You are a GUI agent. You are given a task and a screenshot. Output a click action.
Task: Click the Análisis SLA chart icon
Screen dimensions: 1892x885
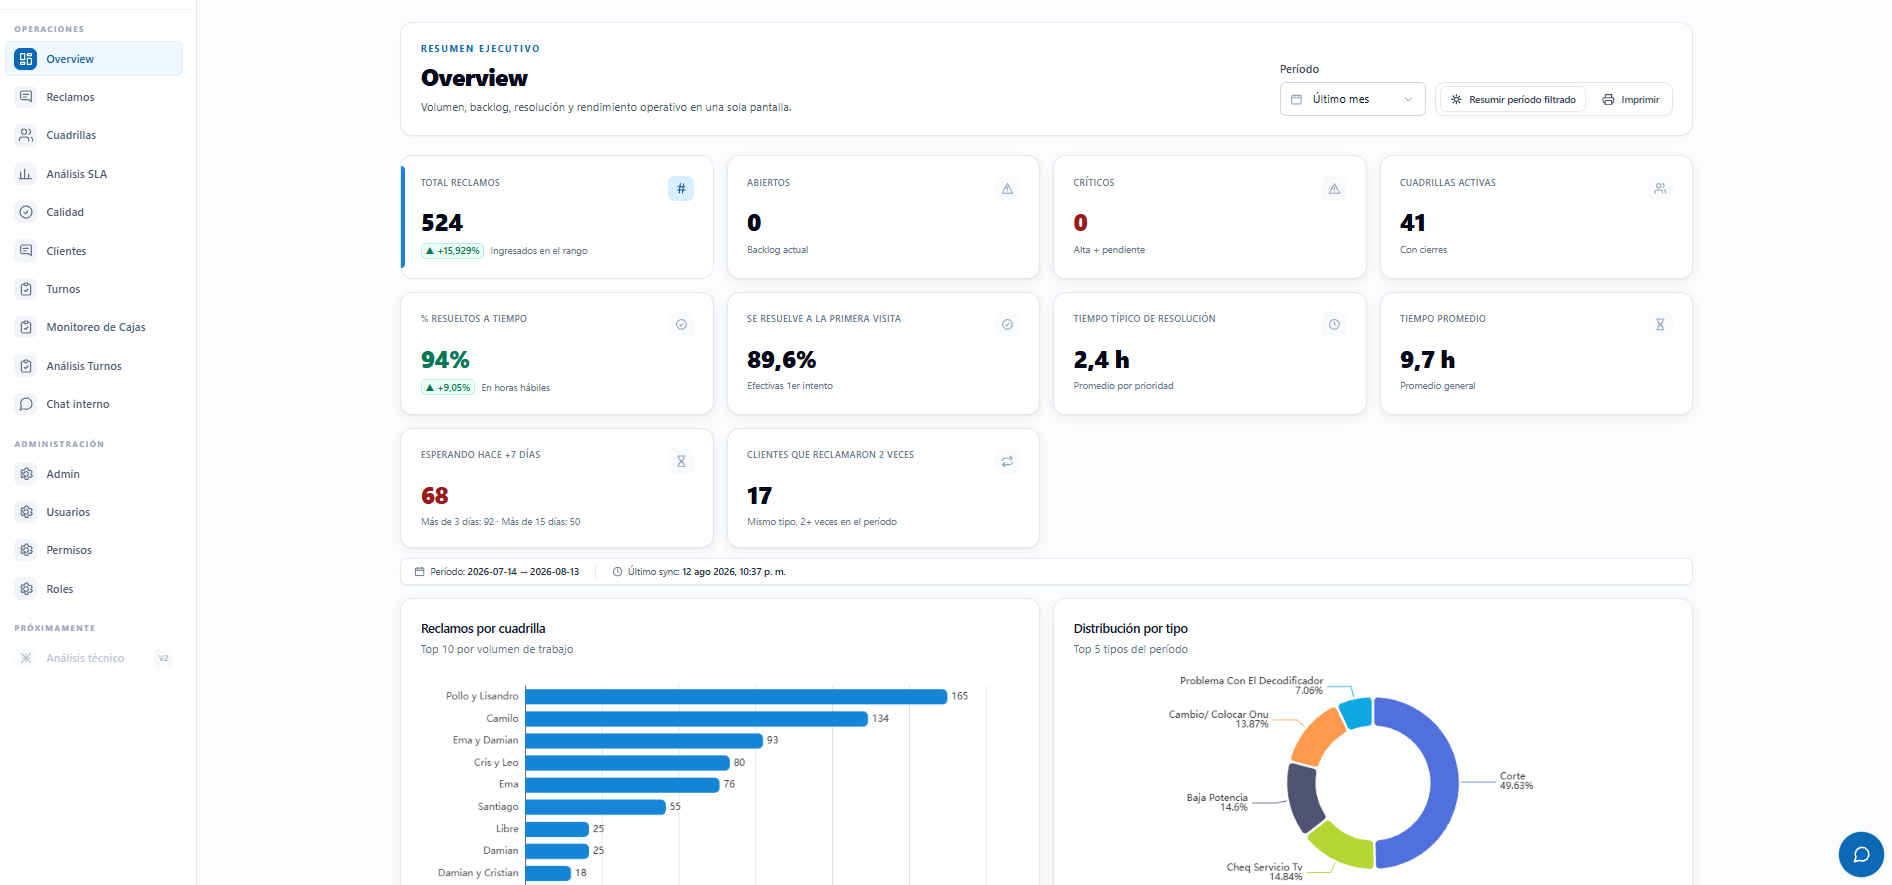point(26,174)
